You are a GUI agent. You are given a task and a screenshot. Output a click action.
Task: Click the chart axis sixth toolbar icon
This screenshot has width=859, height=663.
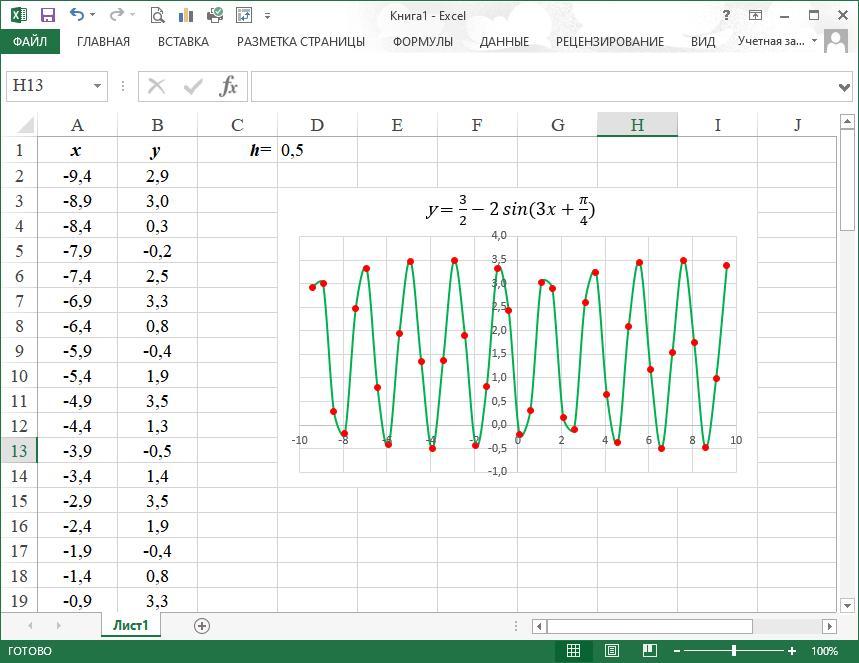[243, 15]
